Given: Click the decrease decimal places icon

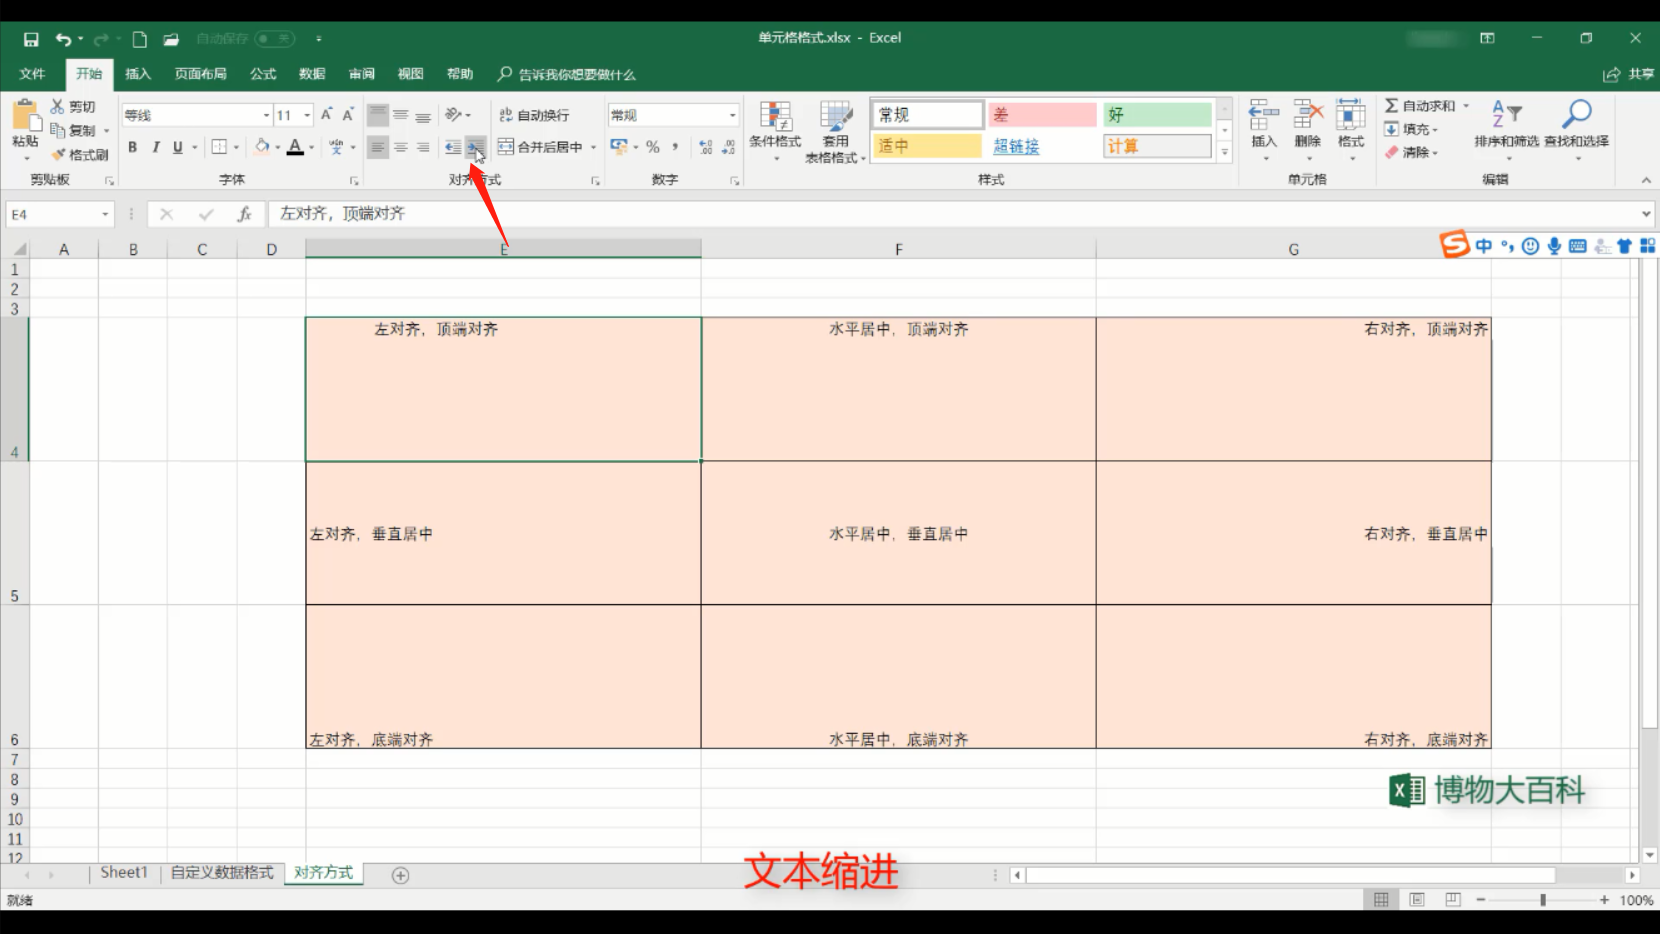Looking at the screenshot, I should click(729, 147).
